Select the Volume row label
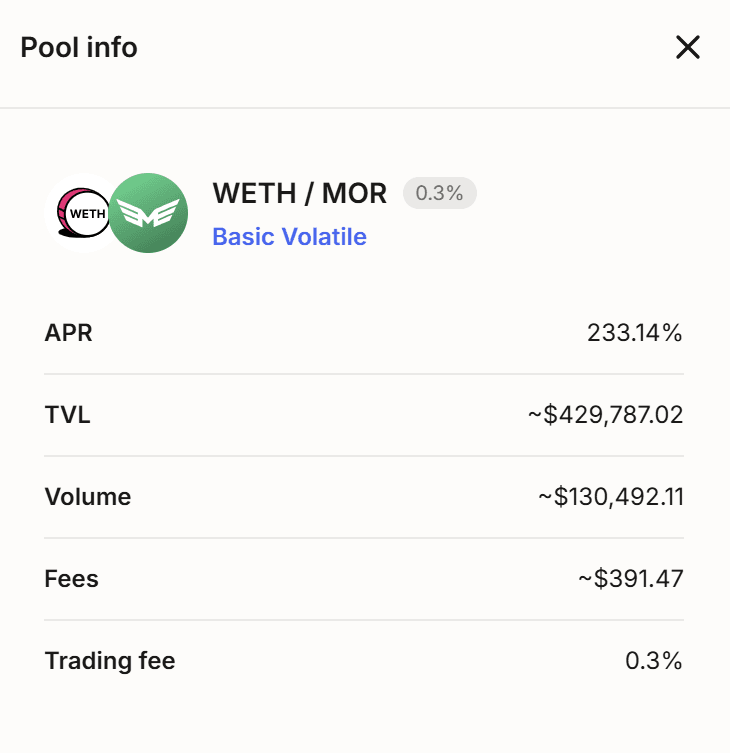730x753 pixels. (88, 497)
